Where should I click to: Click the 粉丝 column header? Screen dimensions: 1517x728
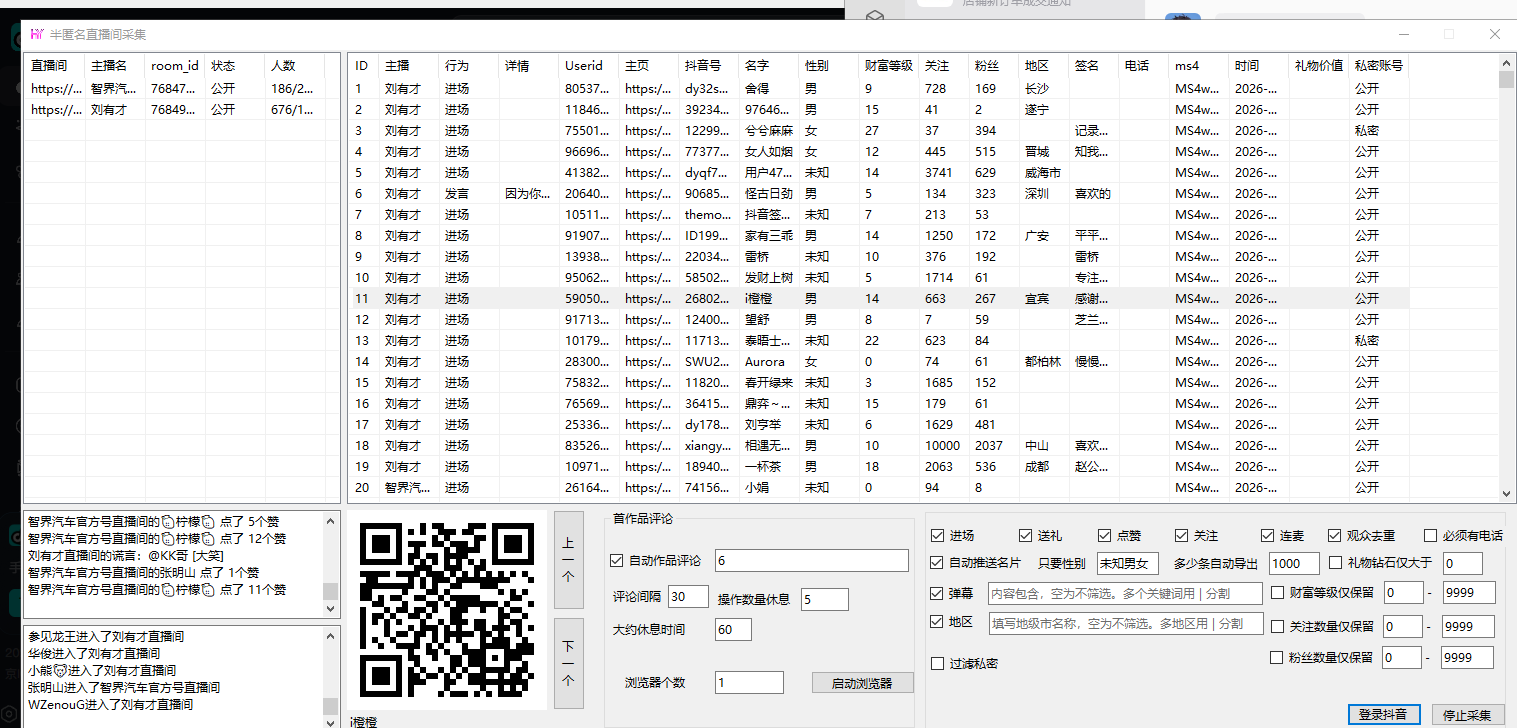pos(993,66)
